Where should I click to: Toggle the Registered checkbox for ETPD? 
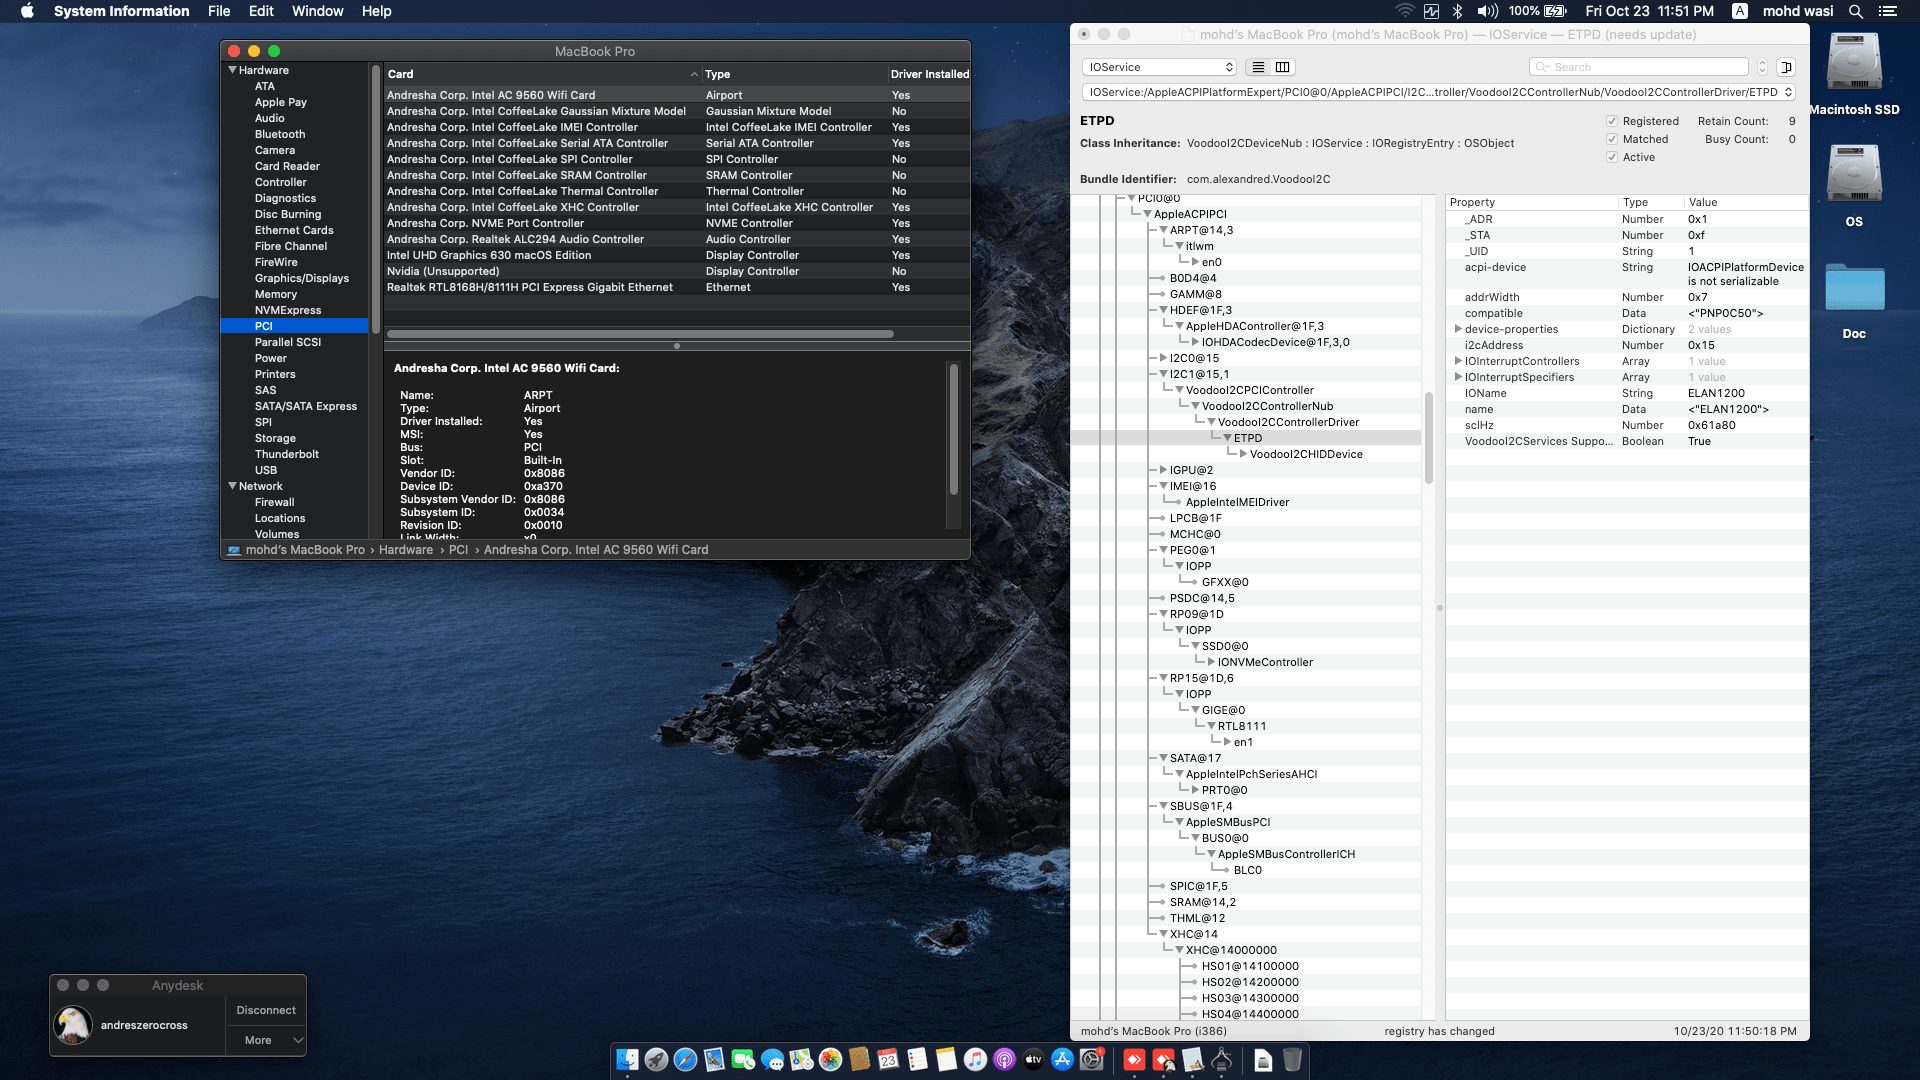pos(1612,120)
